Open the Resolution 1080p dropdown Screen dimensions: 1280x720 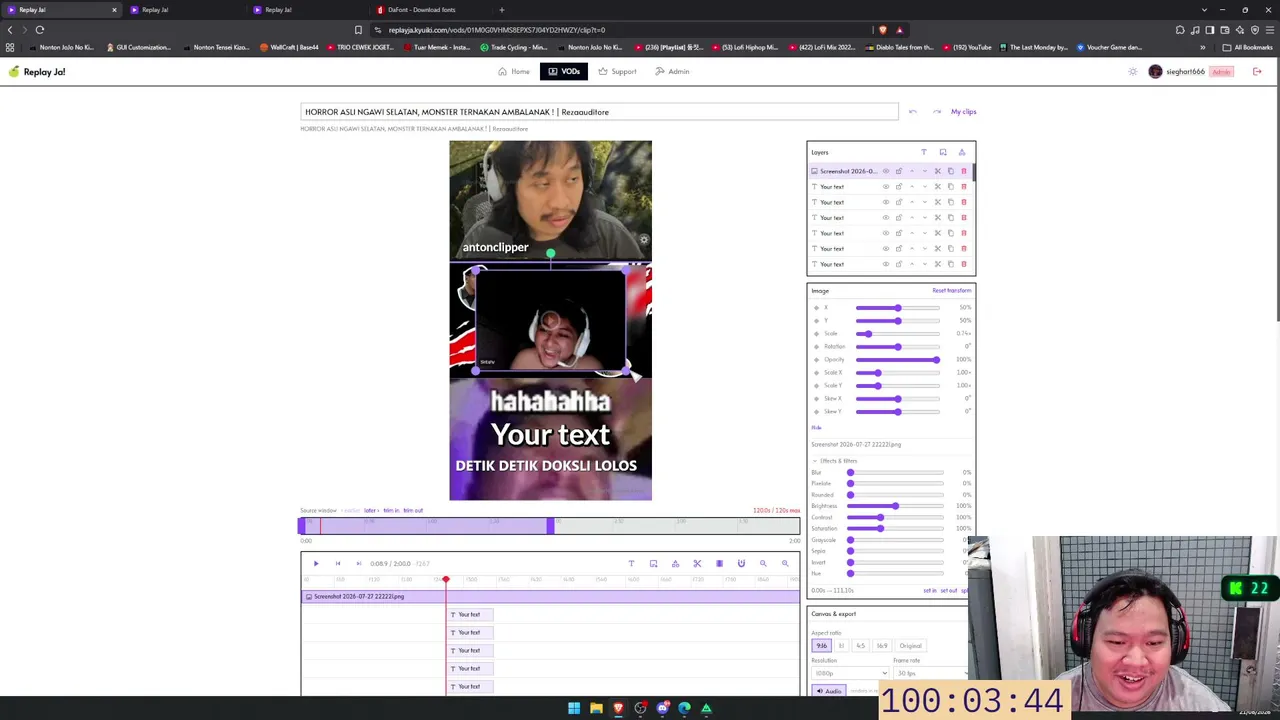[850, 673]
